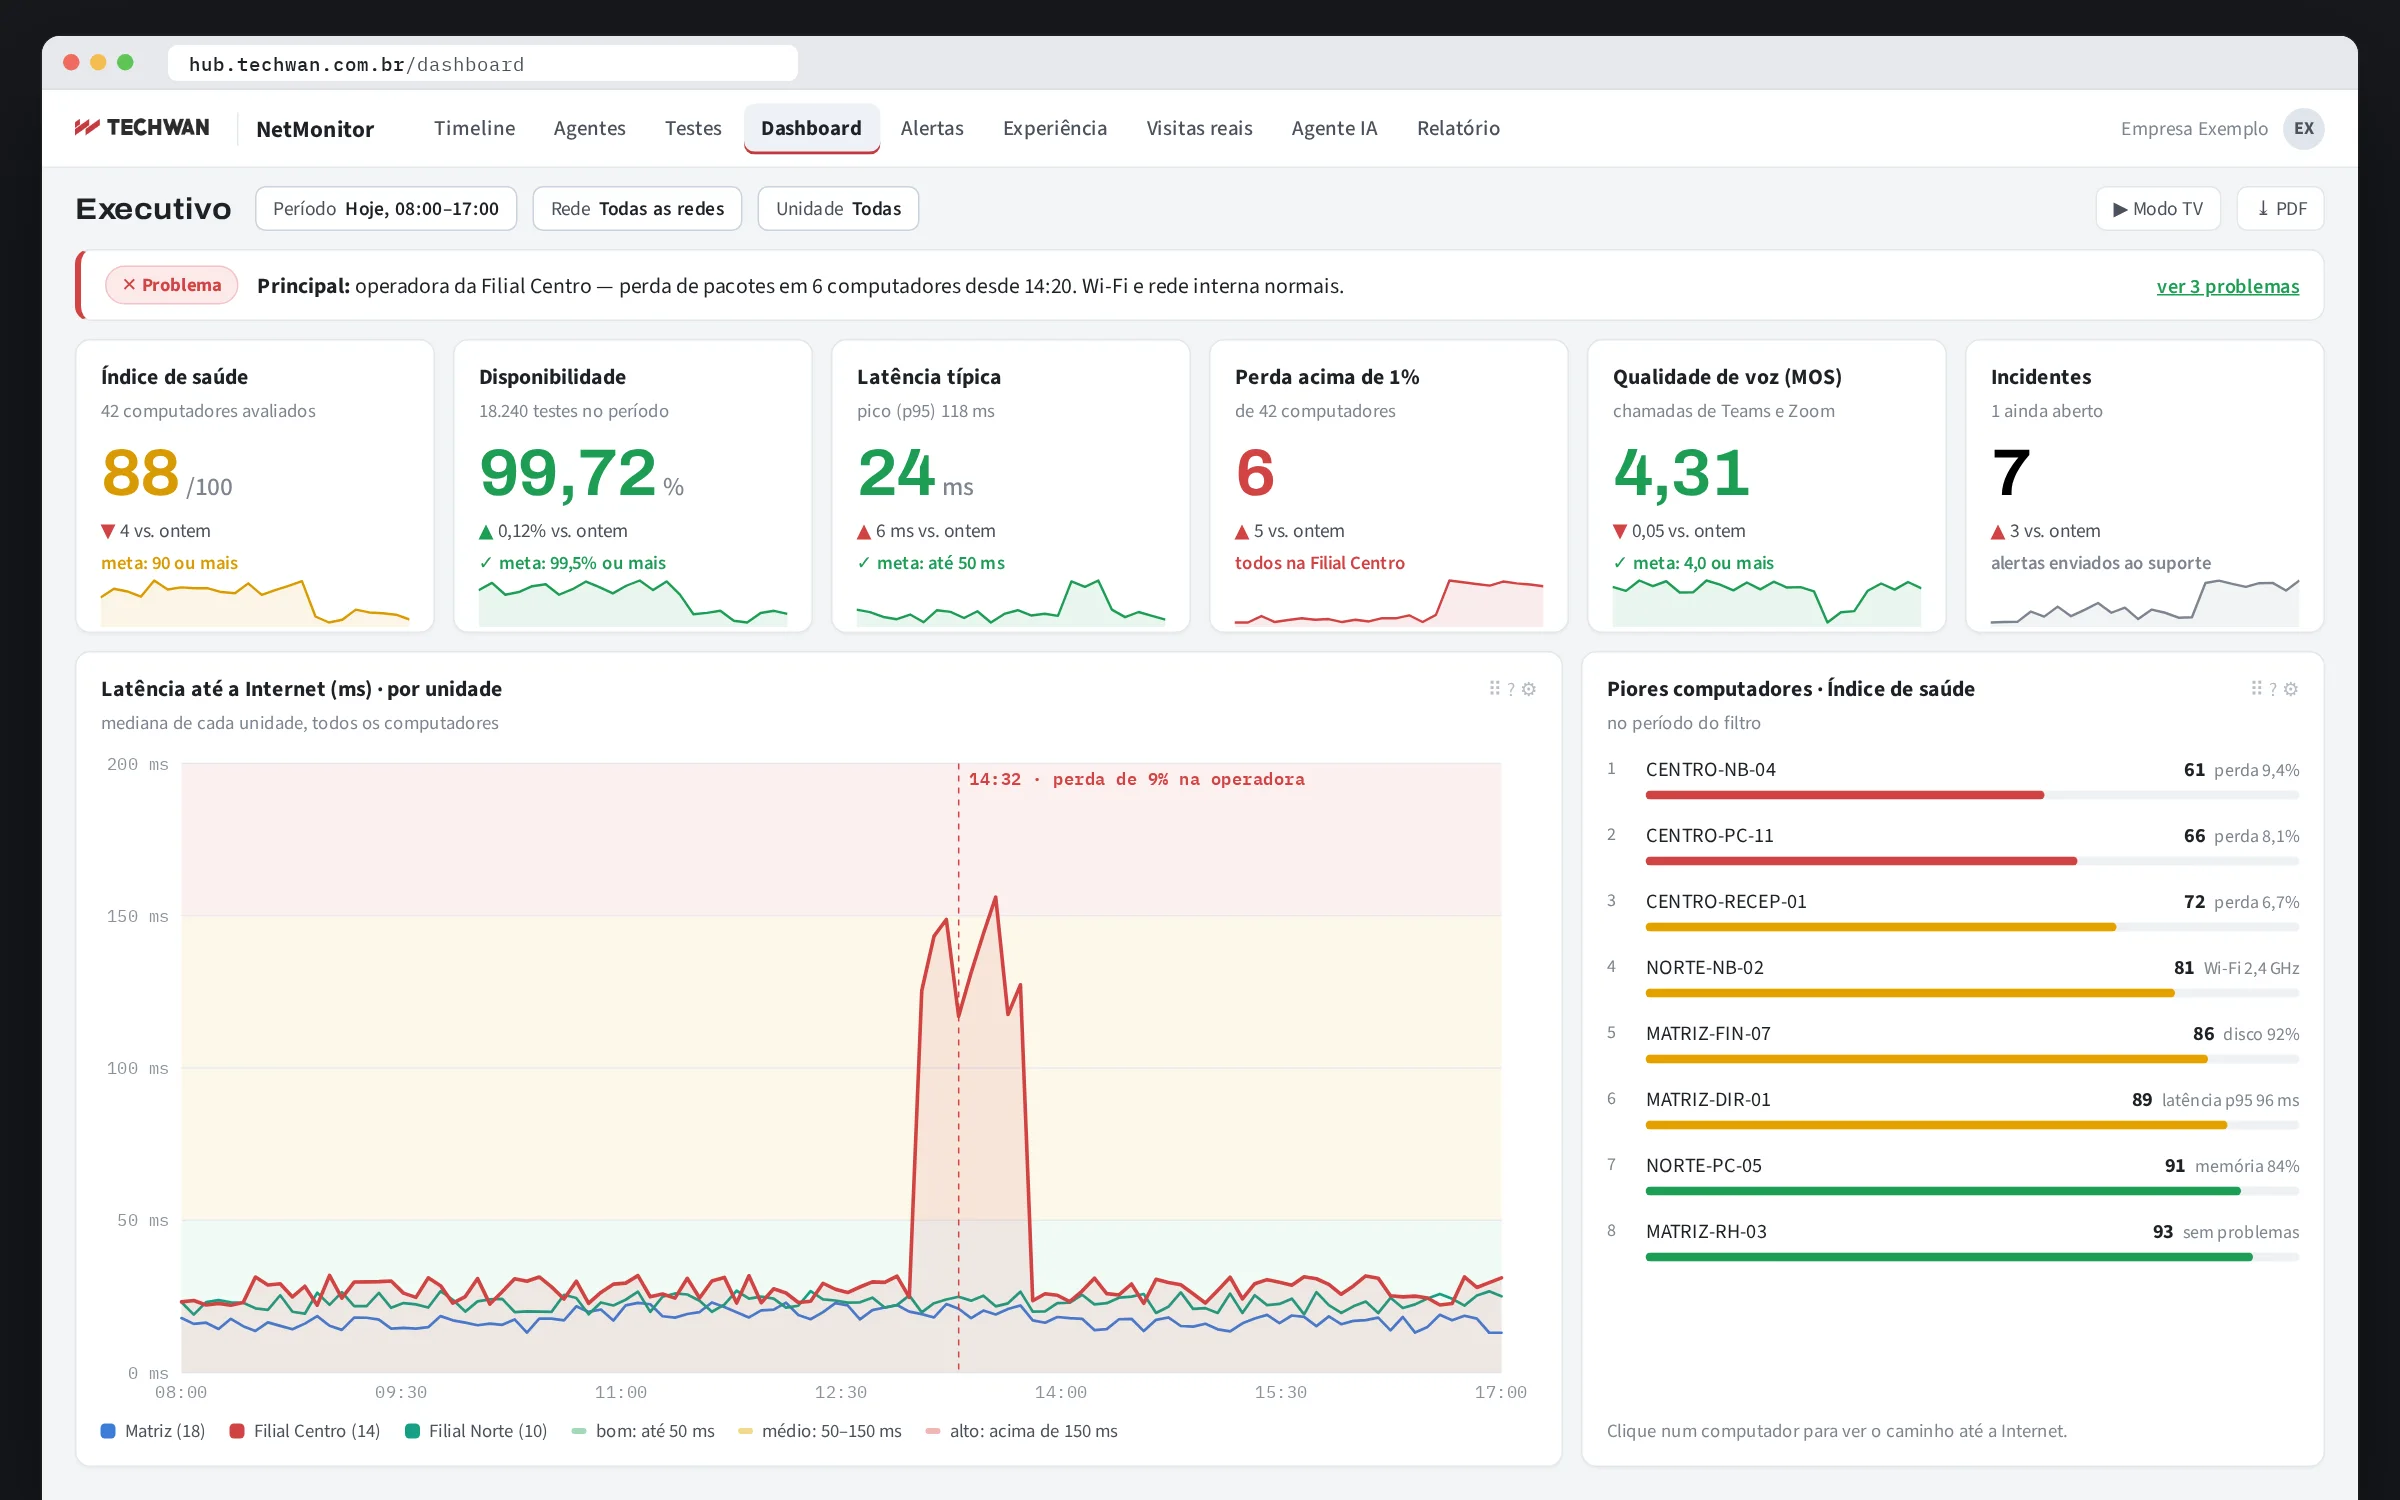Toggle Filial Norte (10) legend series

(476, 1431)
